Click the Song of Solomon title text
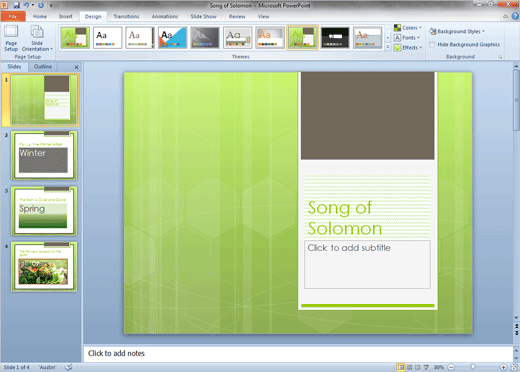This screenshot has height=372, width=520. (x=345, y=218)
